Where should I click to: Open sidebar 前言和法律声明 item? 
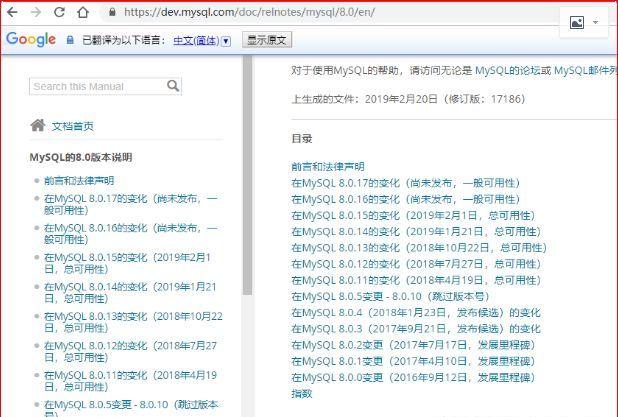(79, 181)
